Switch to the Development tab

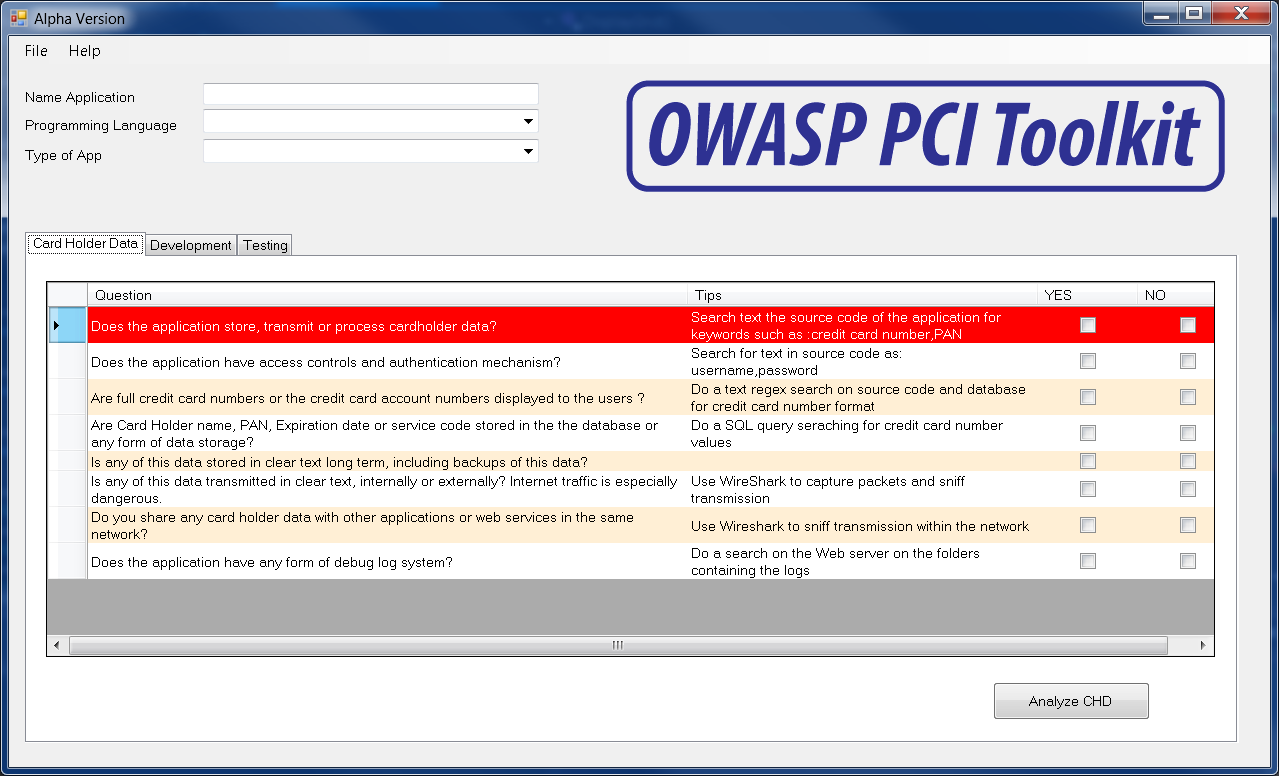pos(191,245)
